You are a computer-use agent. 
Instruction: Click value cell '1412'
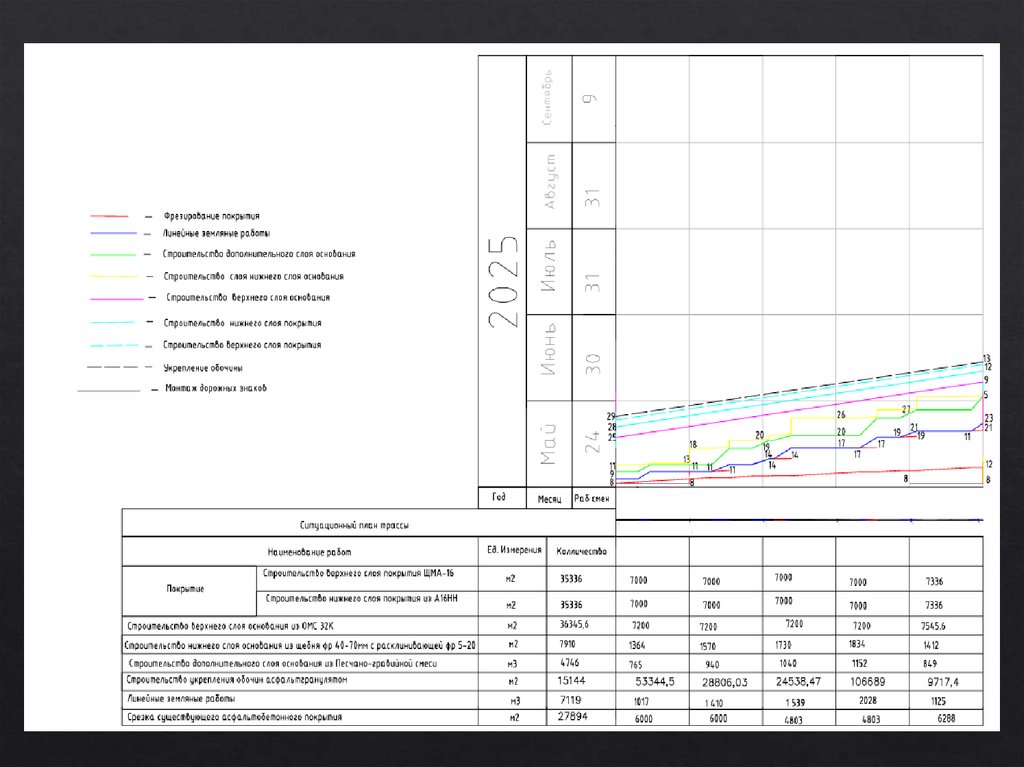tap(931, 645)
